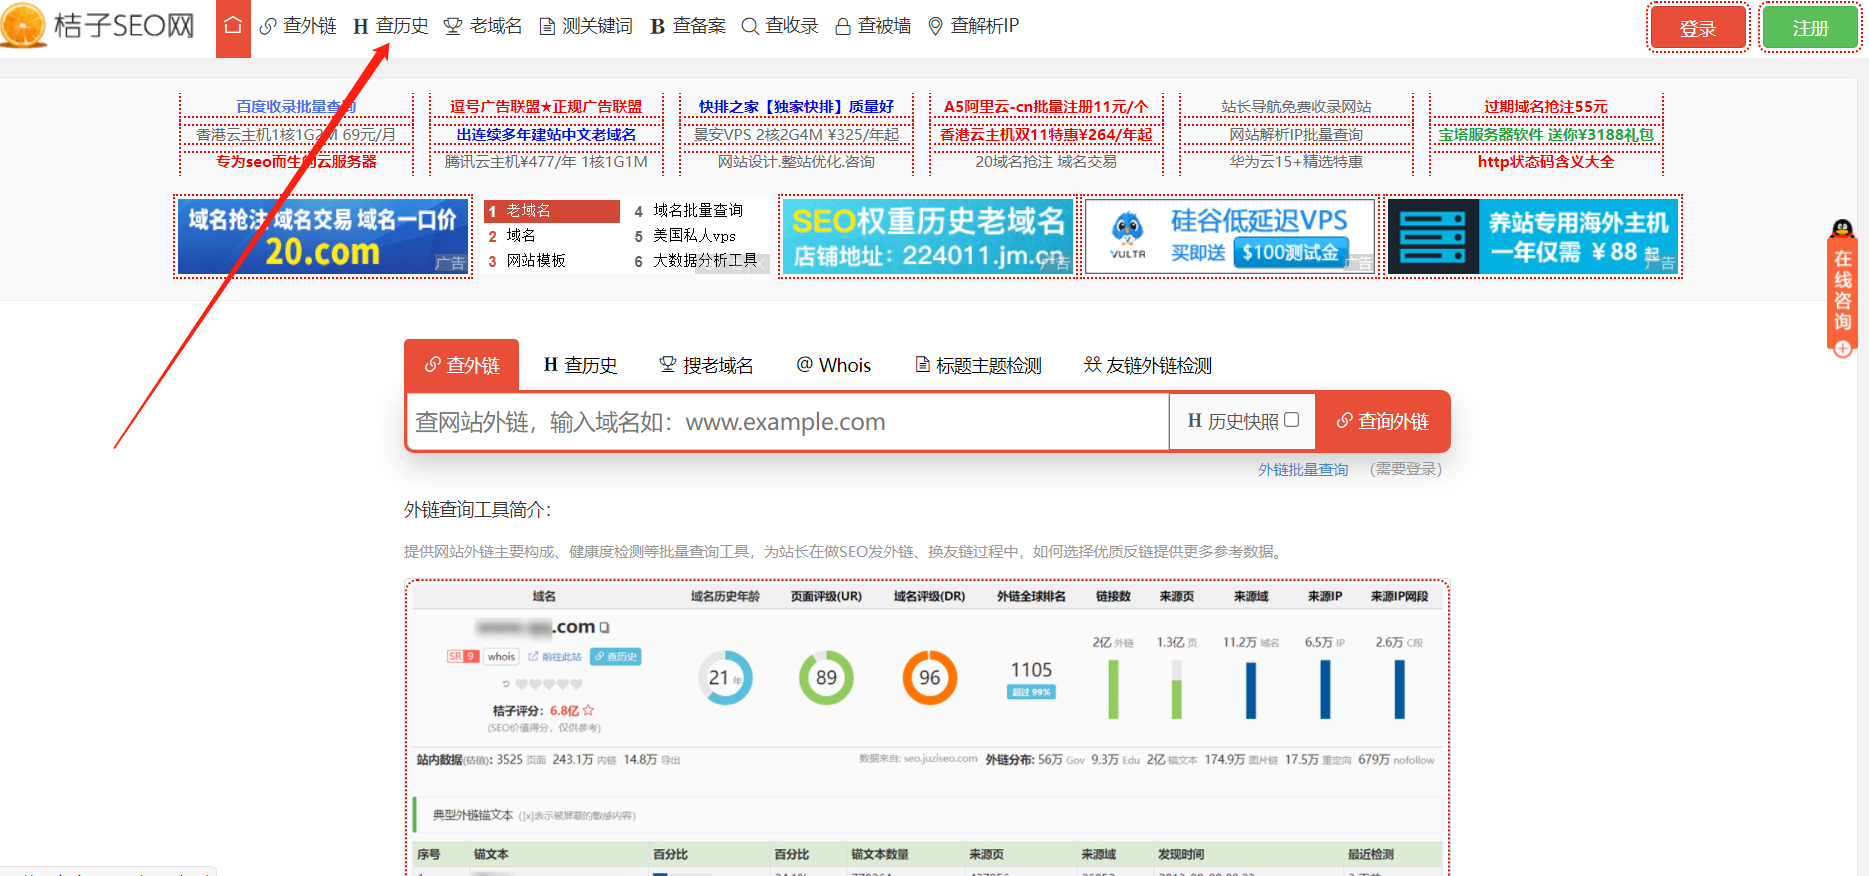Switch to the 搜老域名 search tab
Image resolution: width=1869 pixels, height=876 pixels.
pyautogui.click(x=706, y=365)
